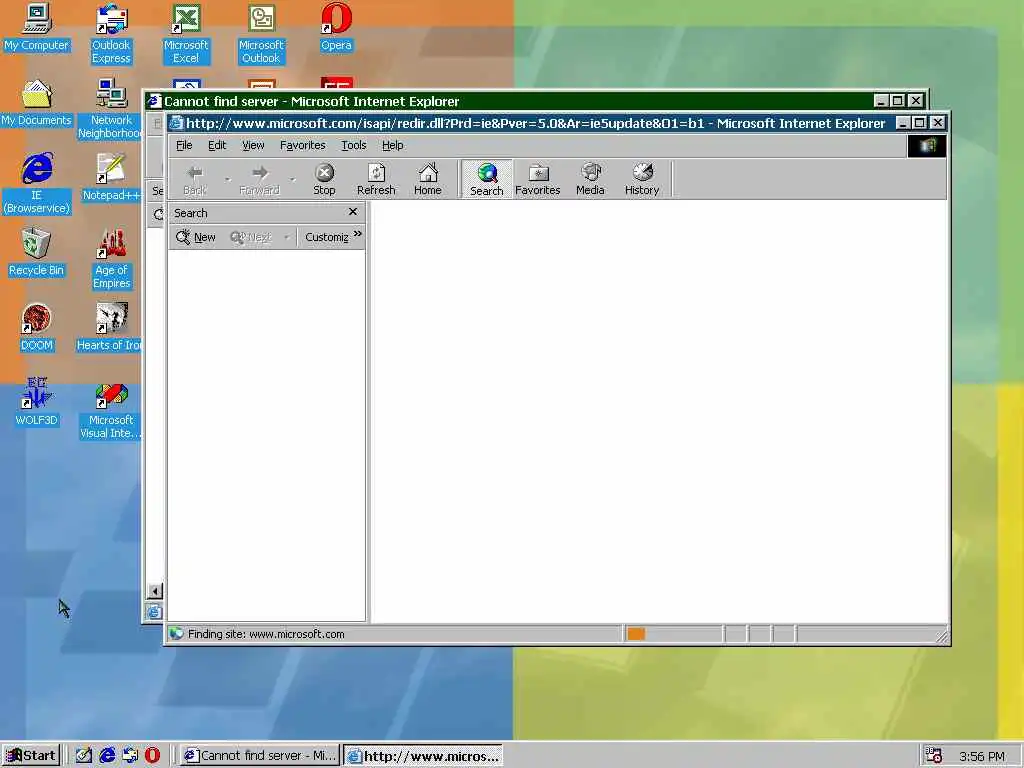Select My Documents desktop icon

[37, 103]
